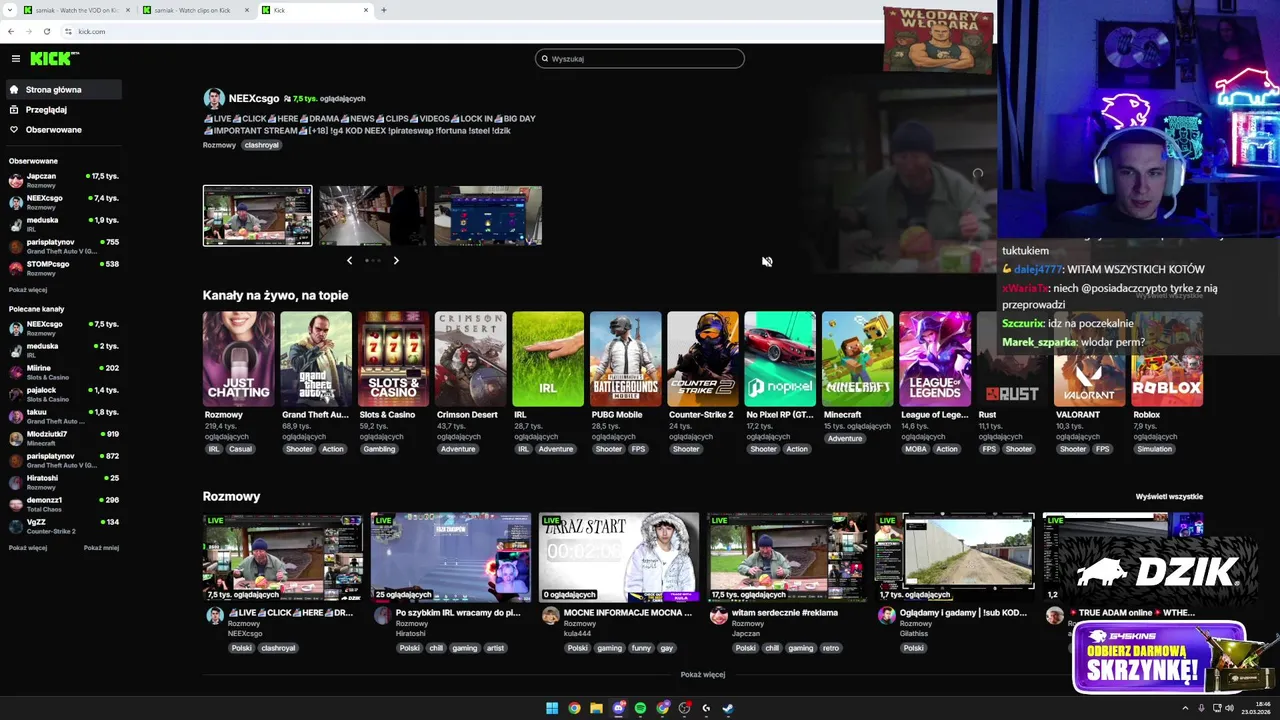Open File Explorer from the taskbar

(596, 708)
